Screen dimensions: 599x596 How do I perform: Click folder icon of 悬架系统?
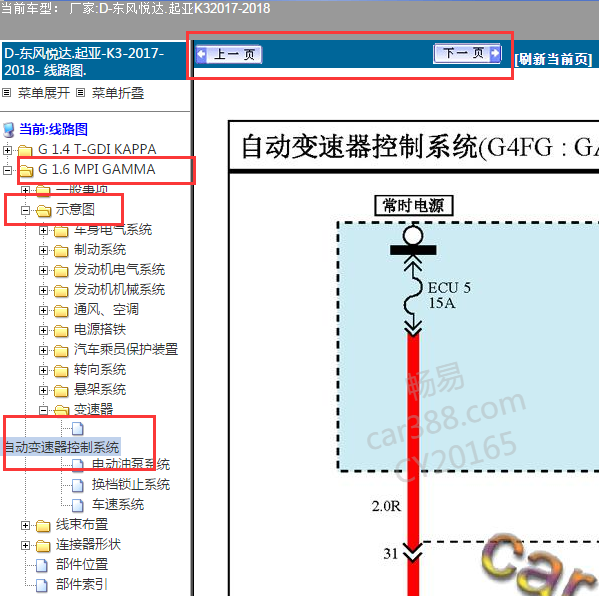[61, 390]
